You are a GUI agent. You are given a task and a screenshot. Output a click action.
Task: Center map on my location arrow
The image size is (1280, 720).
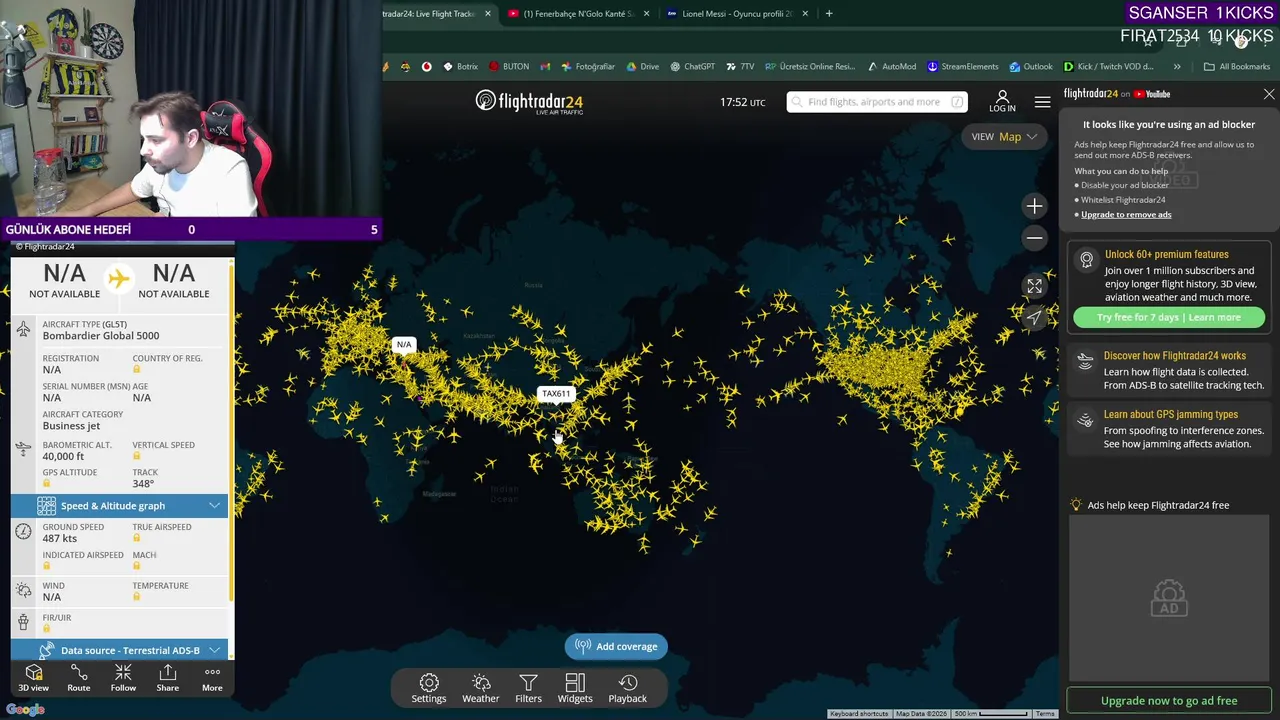pyautogui.click(x=1034, y=317)
